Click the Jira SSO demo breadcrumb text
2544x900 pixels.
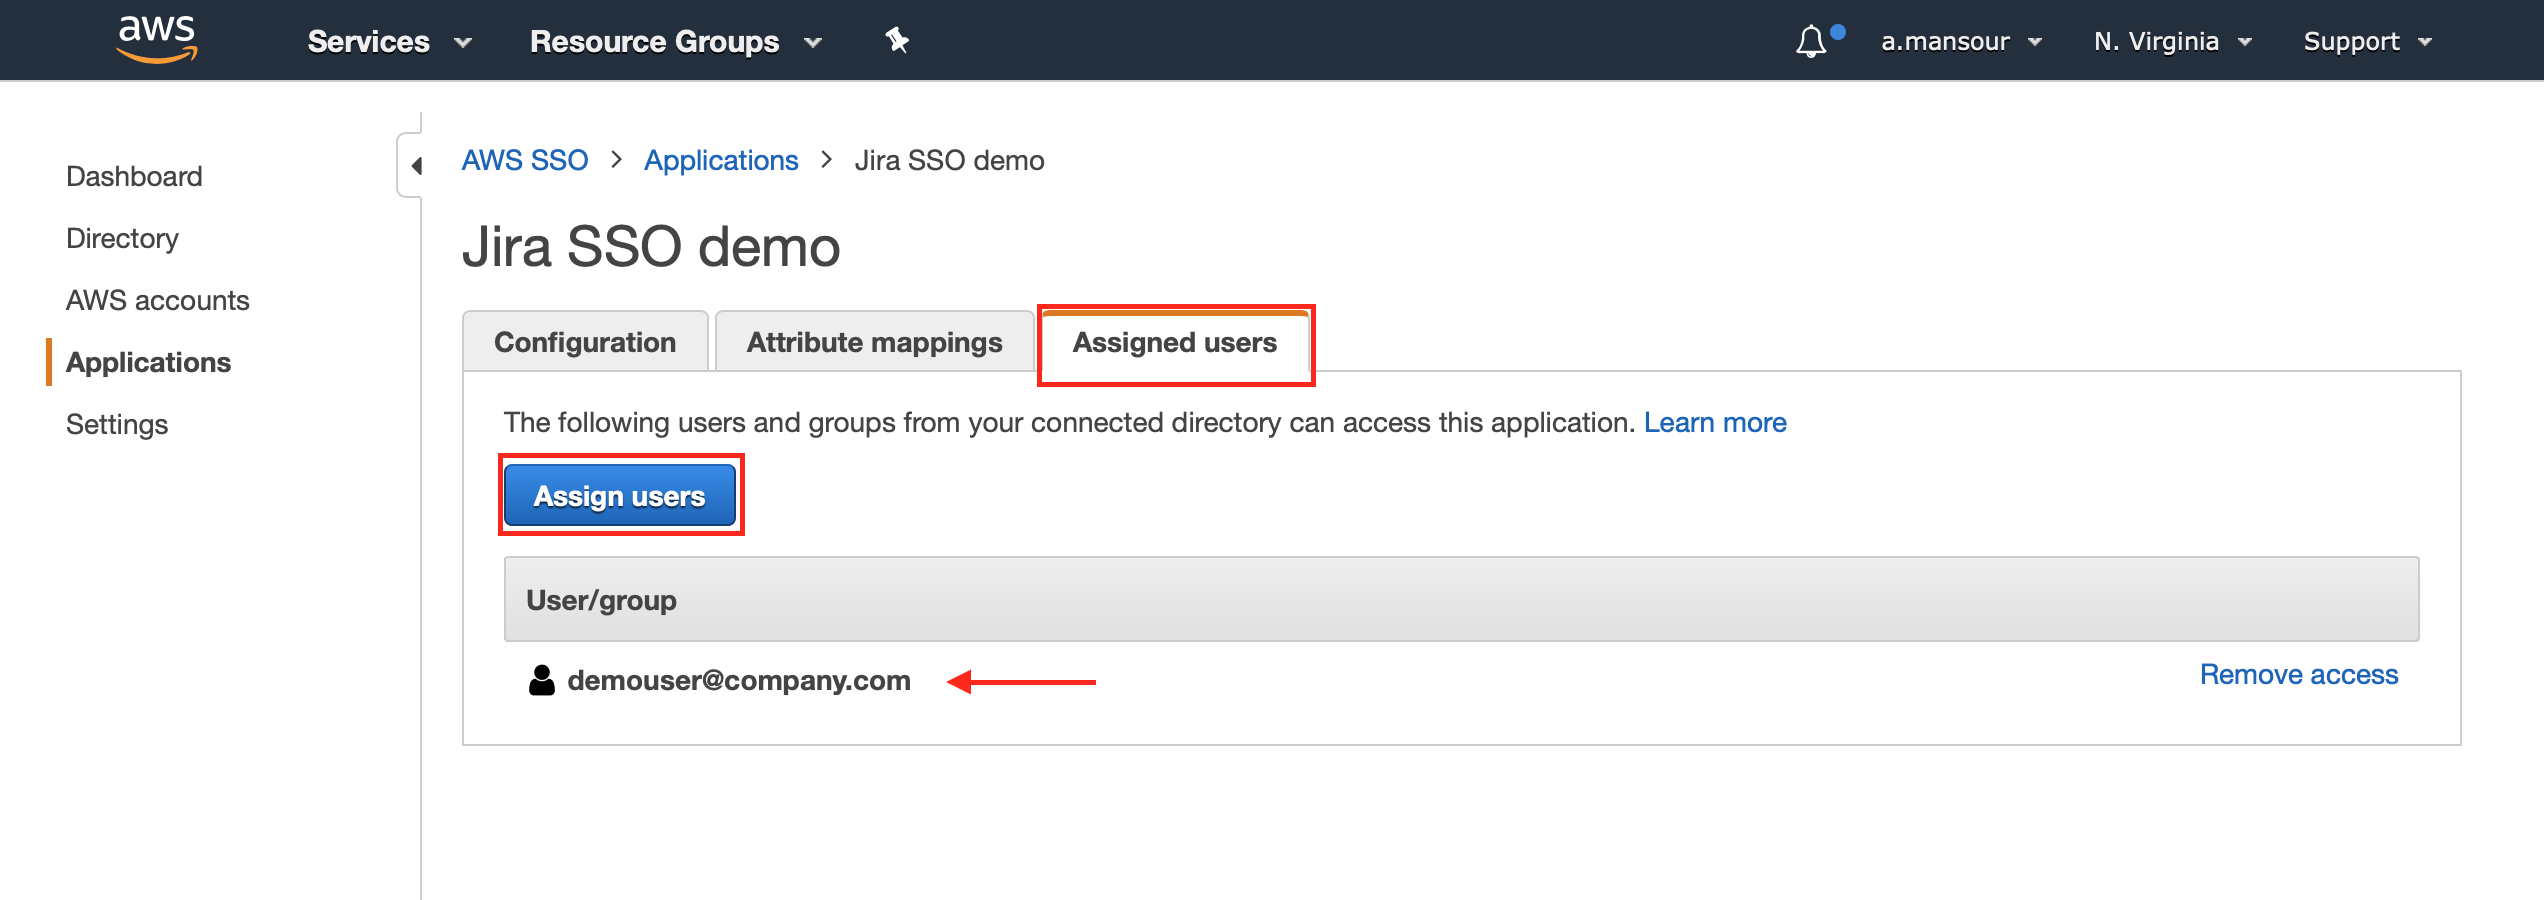pos(949,160)
